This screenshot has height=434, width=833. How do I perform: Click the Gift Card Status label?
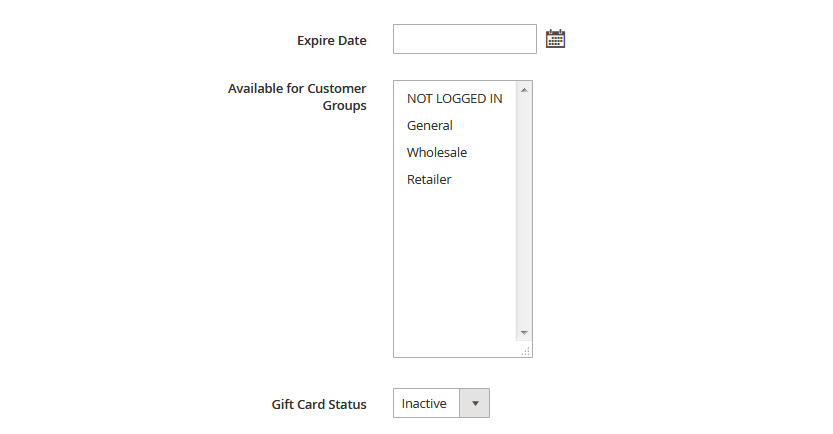(x=319, y=404)
